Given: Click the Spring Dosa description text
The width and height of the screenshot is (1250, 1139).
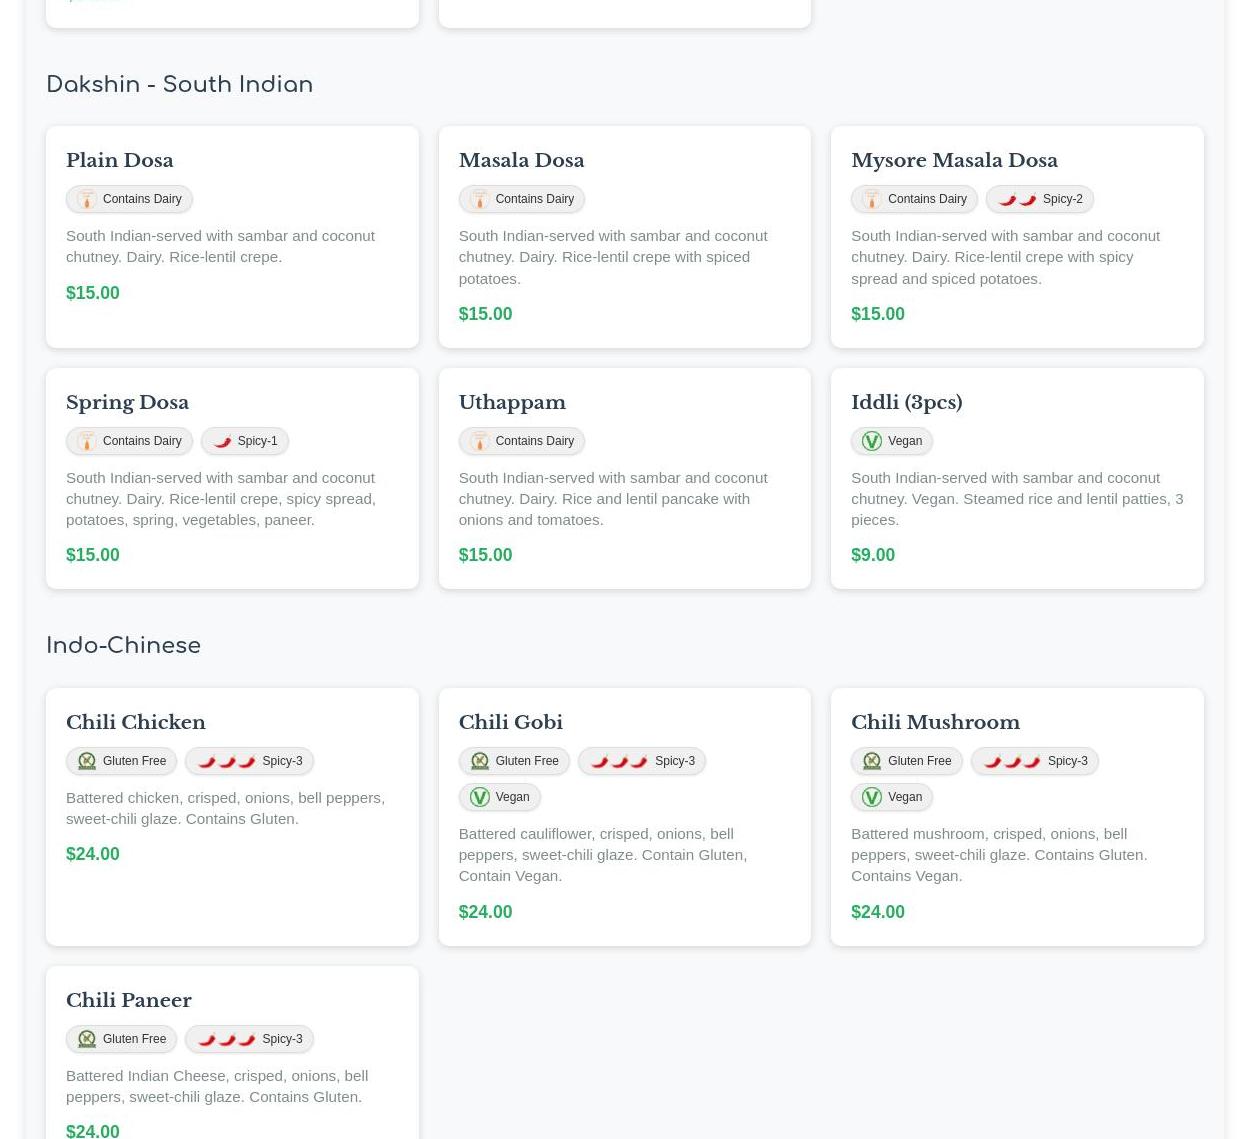Looking at the screenshot, I should (221, 498).
